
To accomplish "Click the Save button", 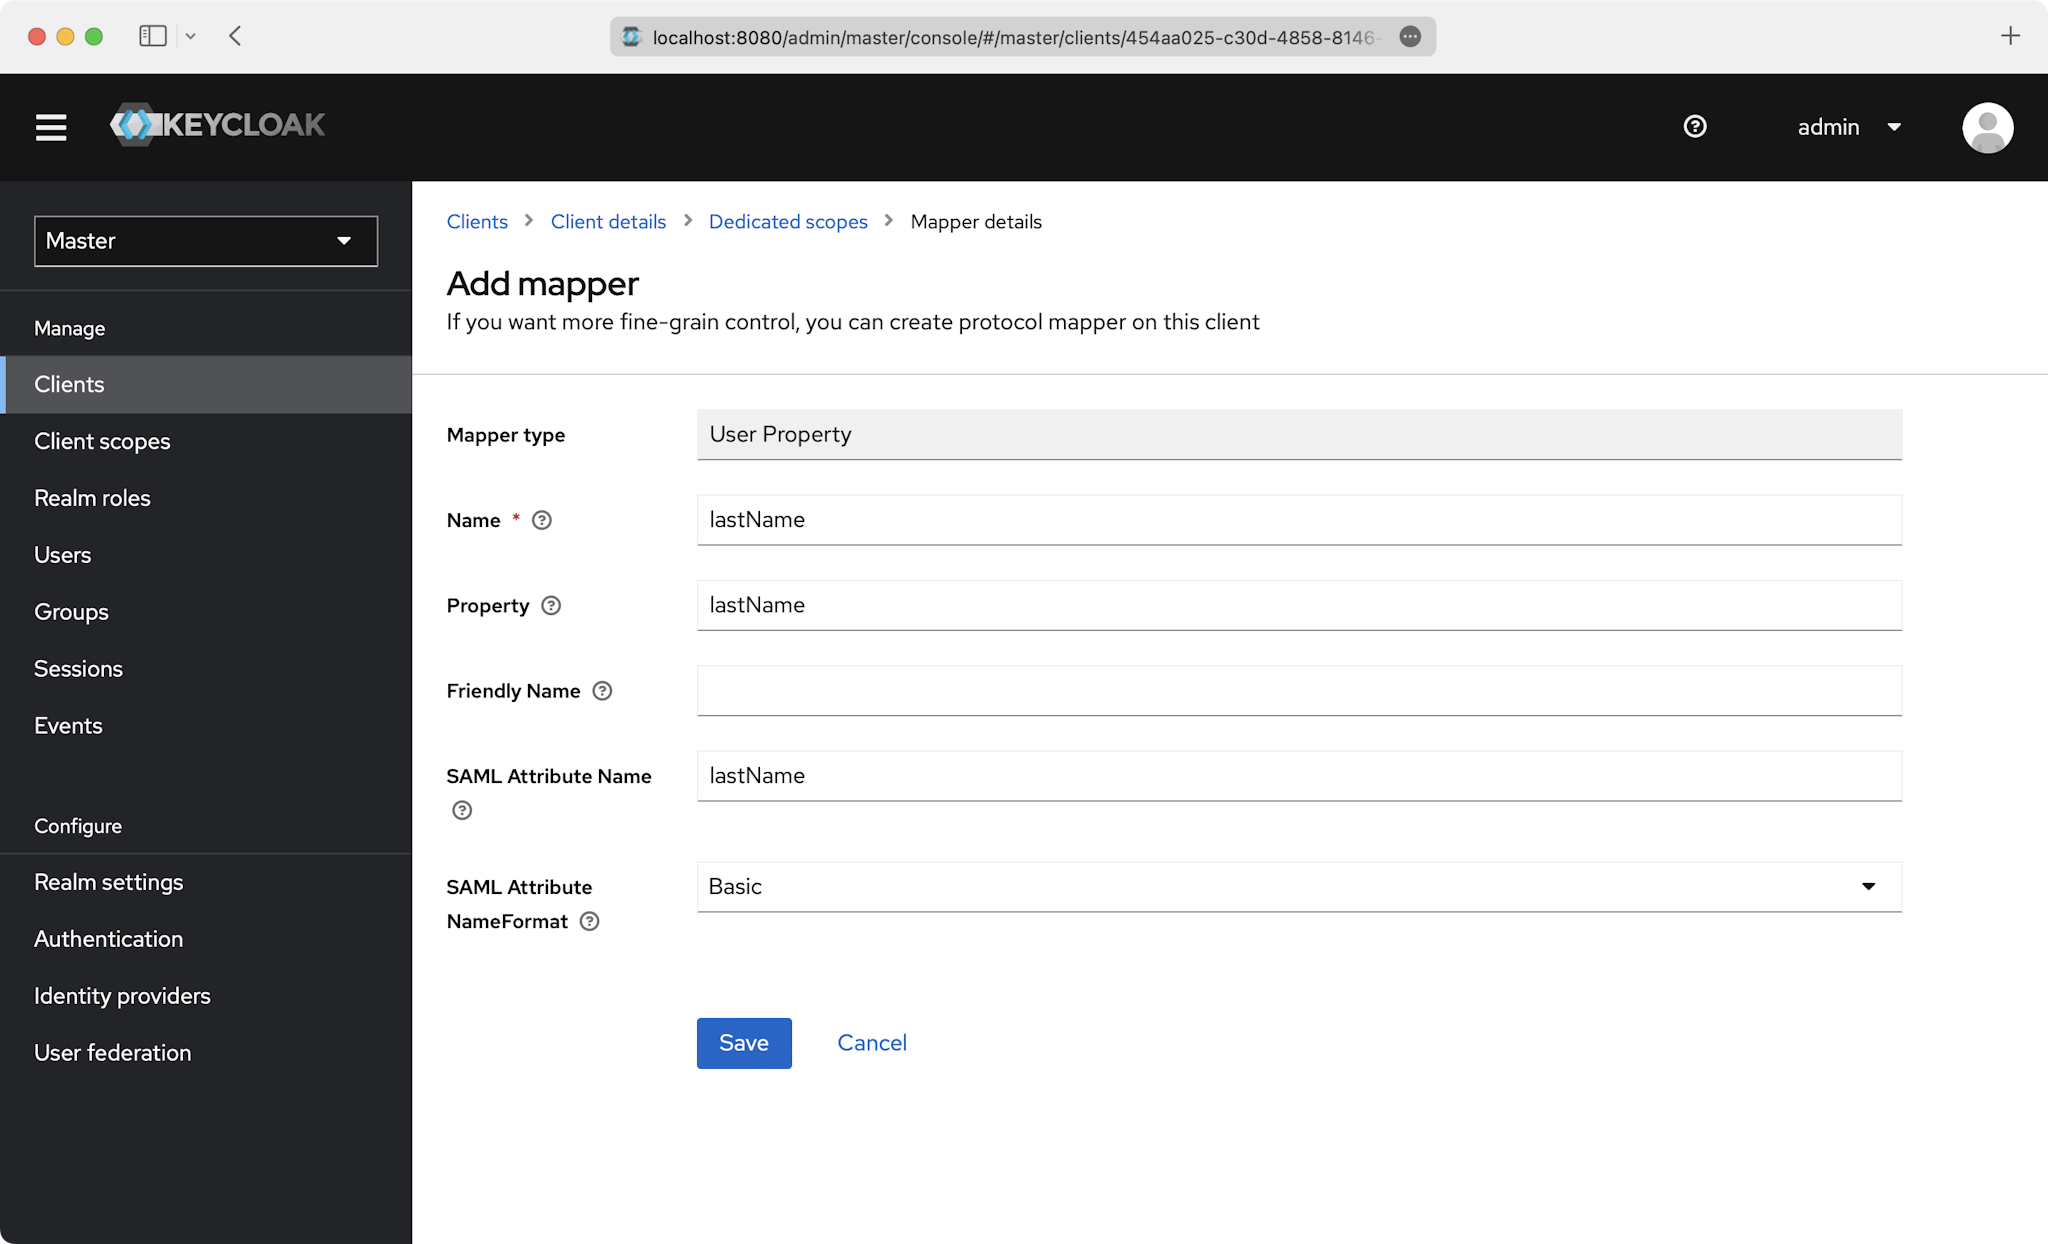I will point(743,1042).
